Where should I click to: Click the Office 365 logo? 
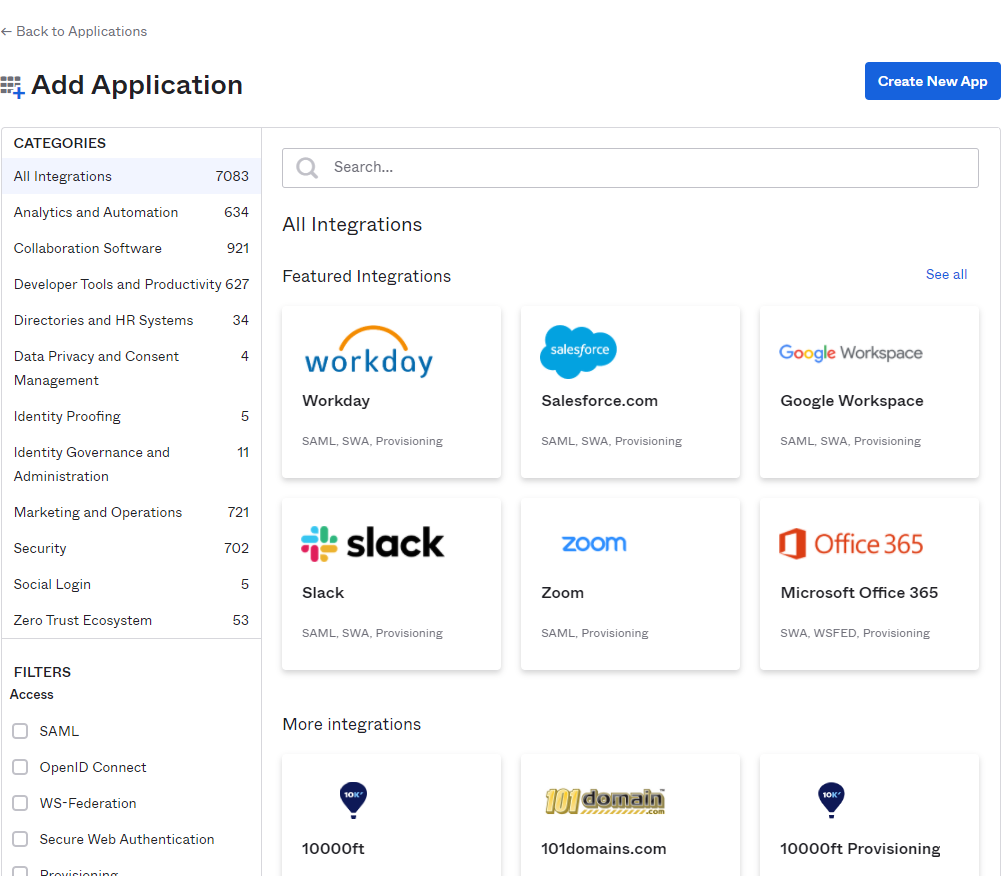pos(851,544)
